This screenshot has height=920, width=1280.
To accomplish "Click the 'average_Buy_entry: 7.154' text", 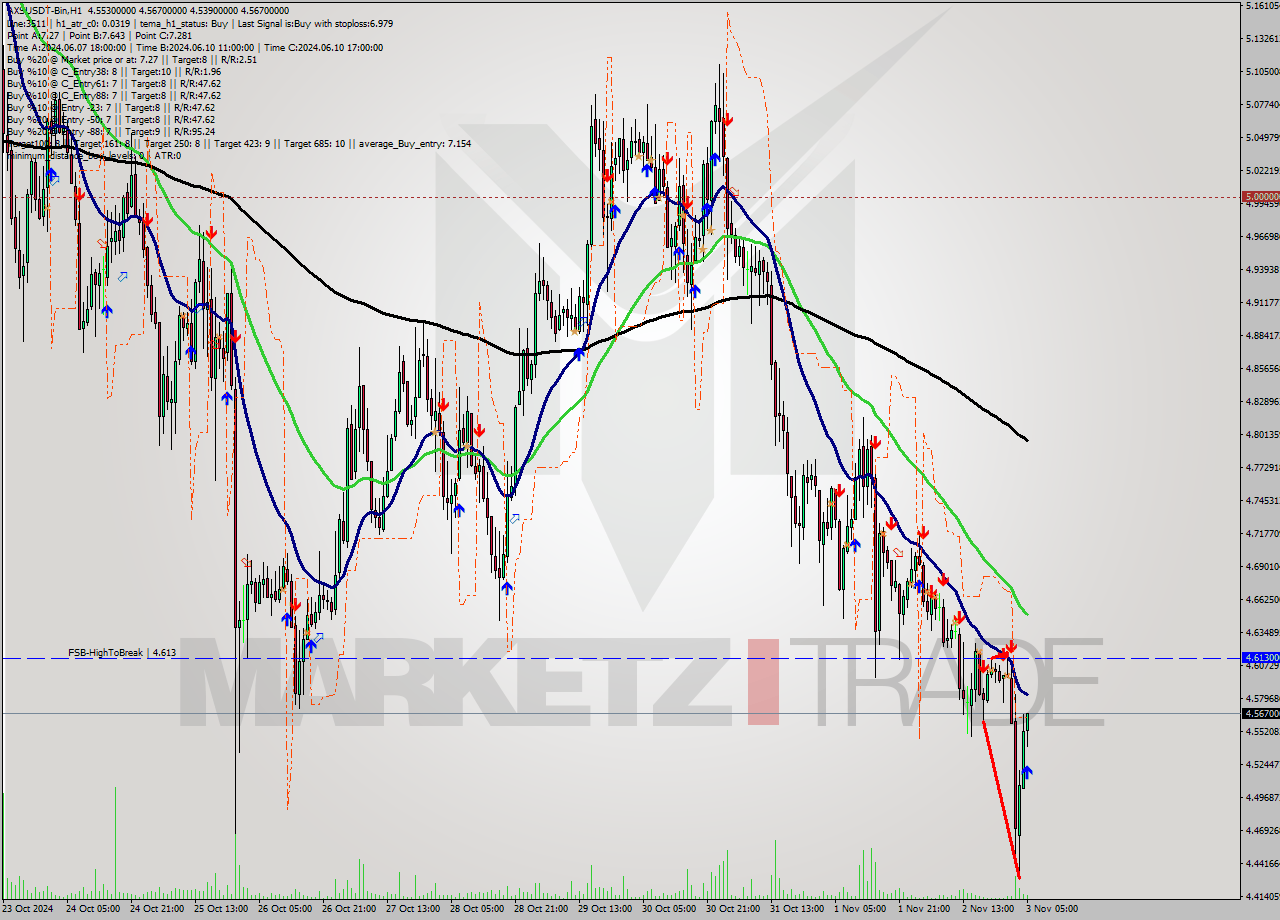I will click(413, 143).
